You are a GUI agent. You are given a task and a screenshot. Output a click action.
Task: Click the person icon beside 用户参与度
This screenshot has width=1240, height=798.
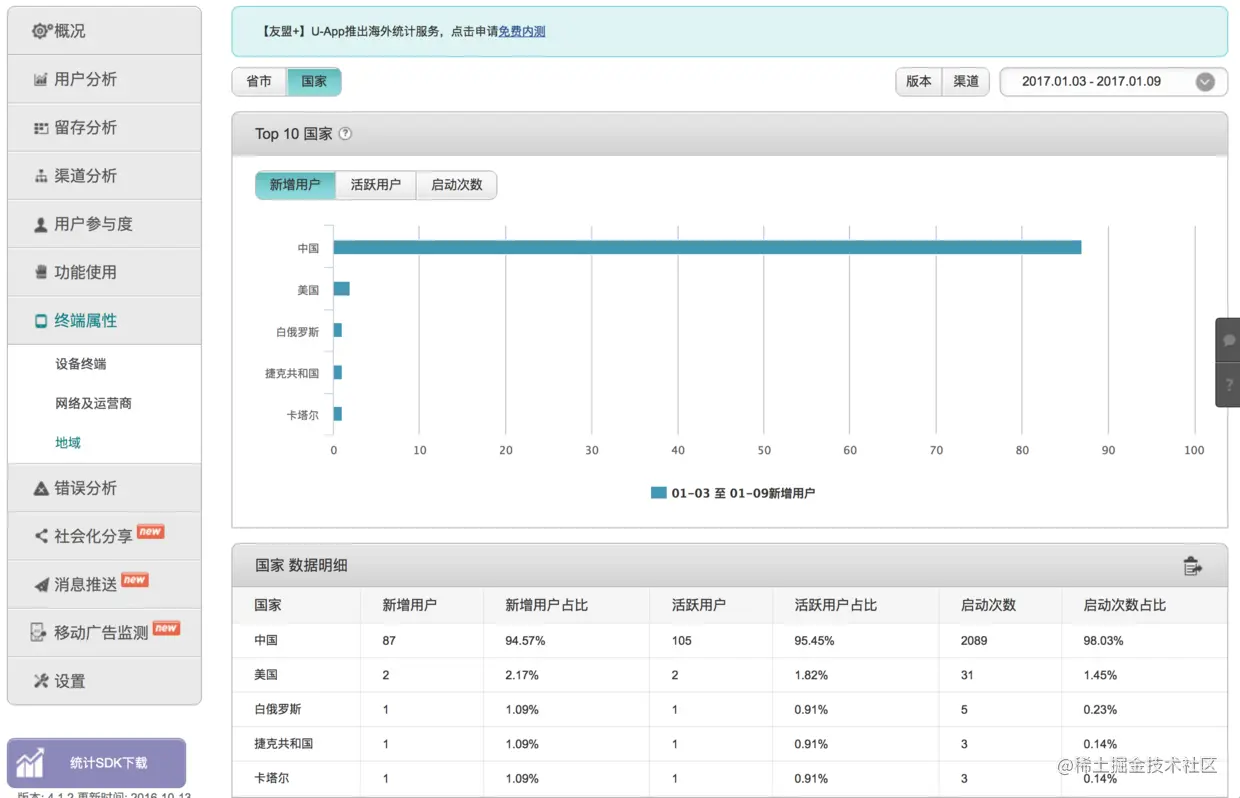pos(41,225)
